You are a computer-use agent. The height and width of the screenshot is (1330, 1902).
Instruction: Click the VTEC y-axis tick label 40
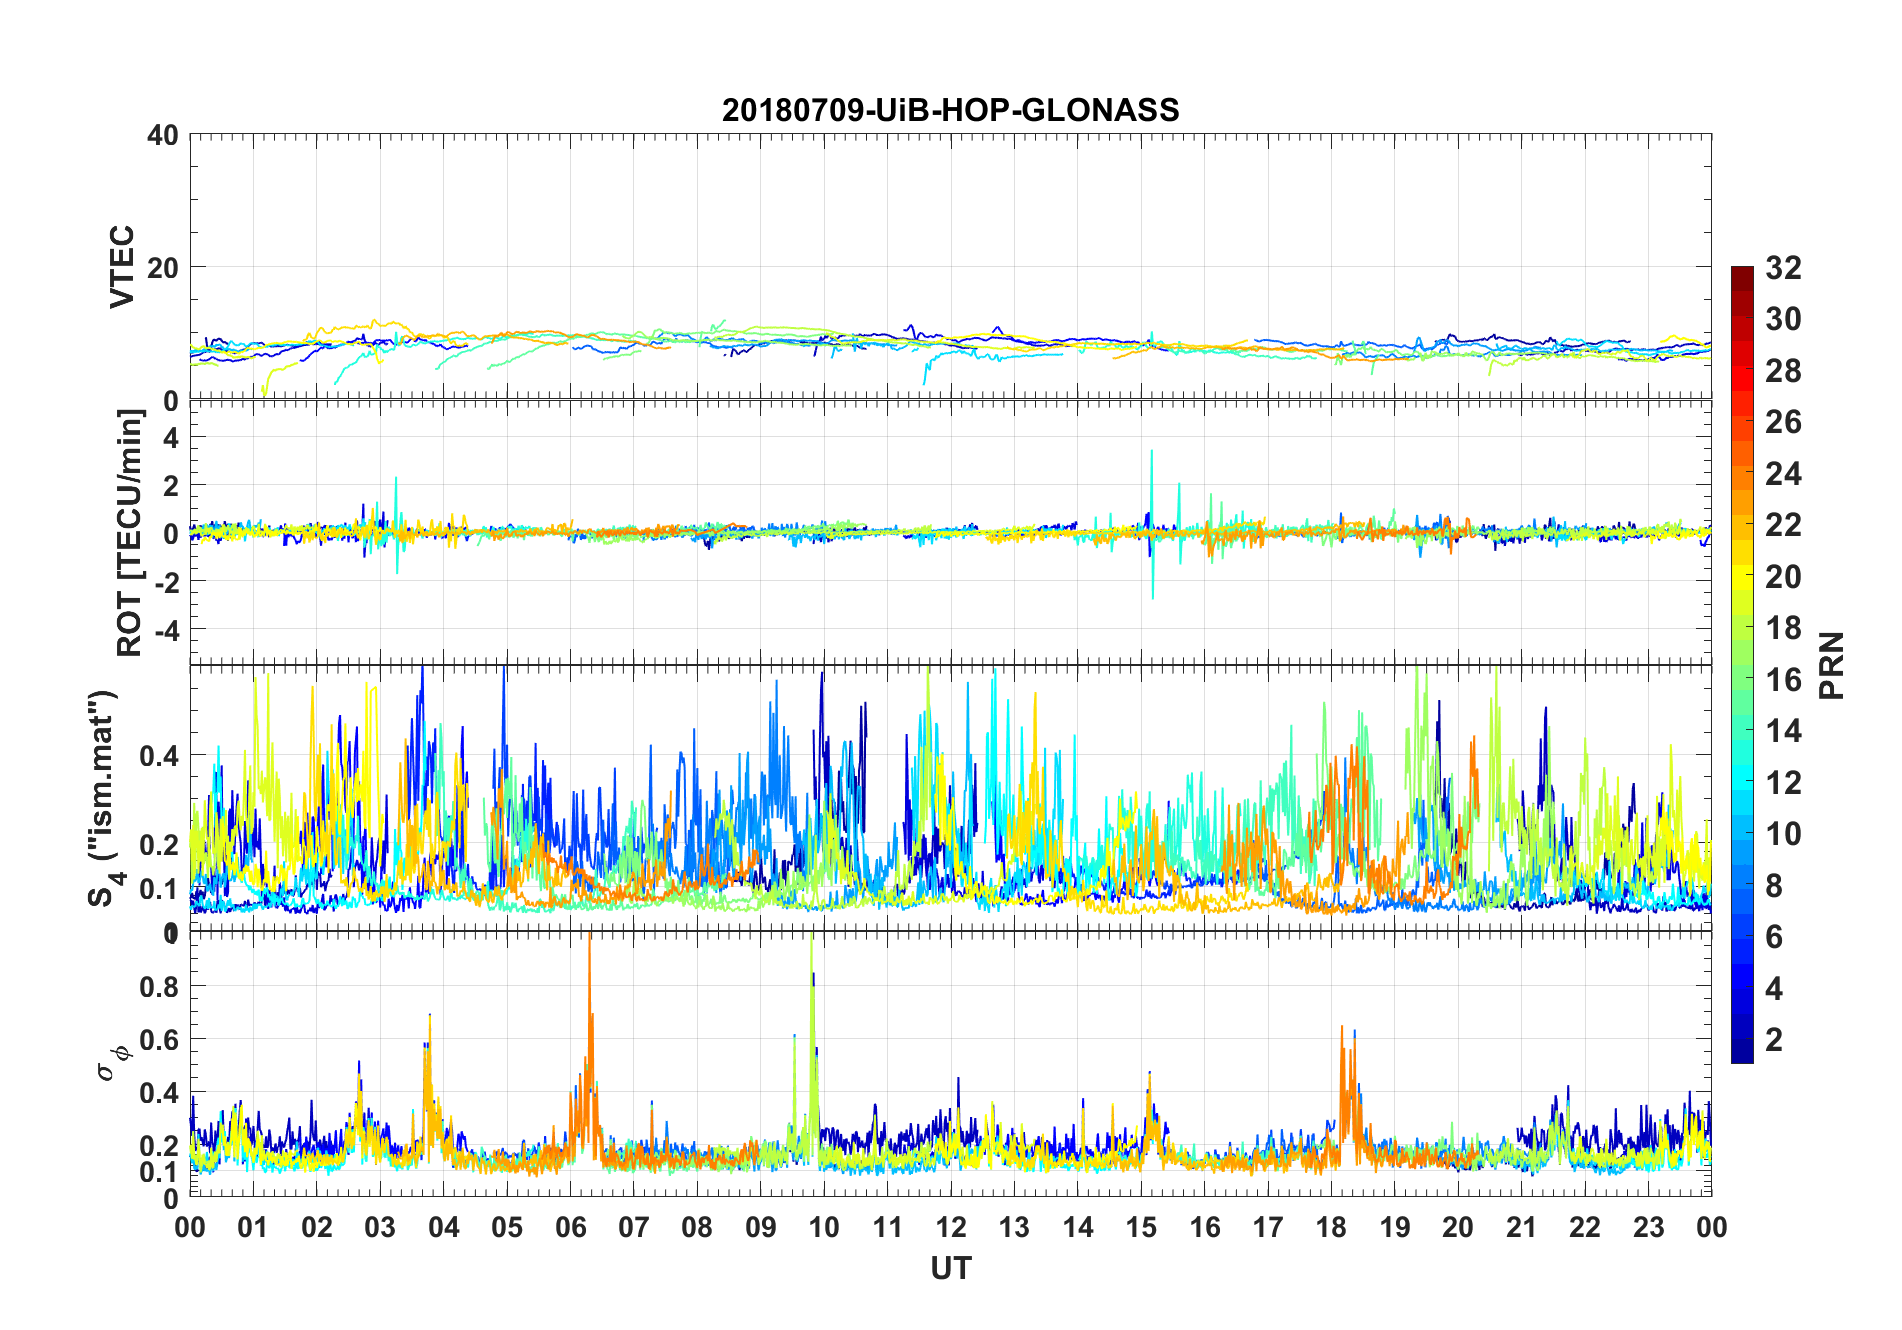point(164,135)
